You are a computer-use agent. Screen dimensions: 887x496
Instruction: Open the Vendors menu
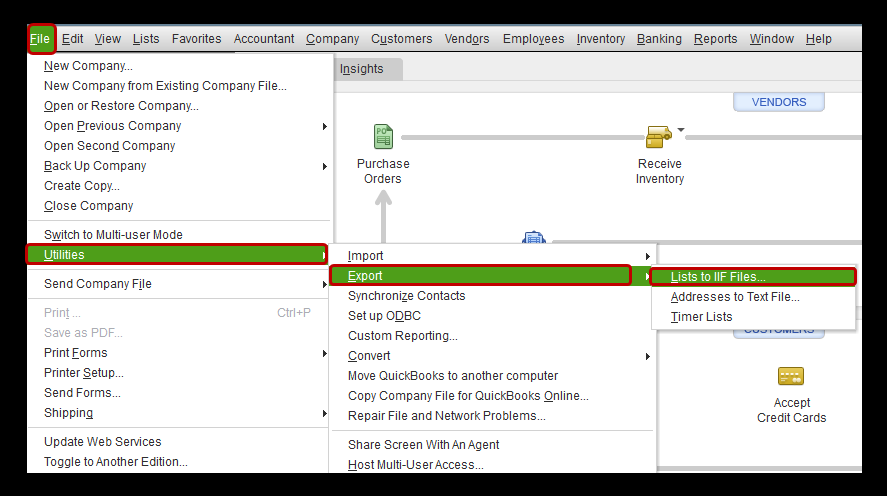coord(467,39)
